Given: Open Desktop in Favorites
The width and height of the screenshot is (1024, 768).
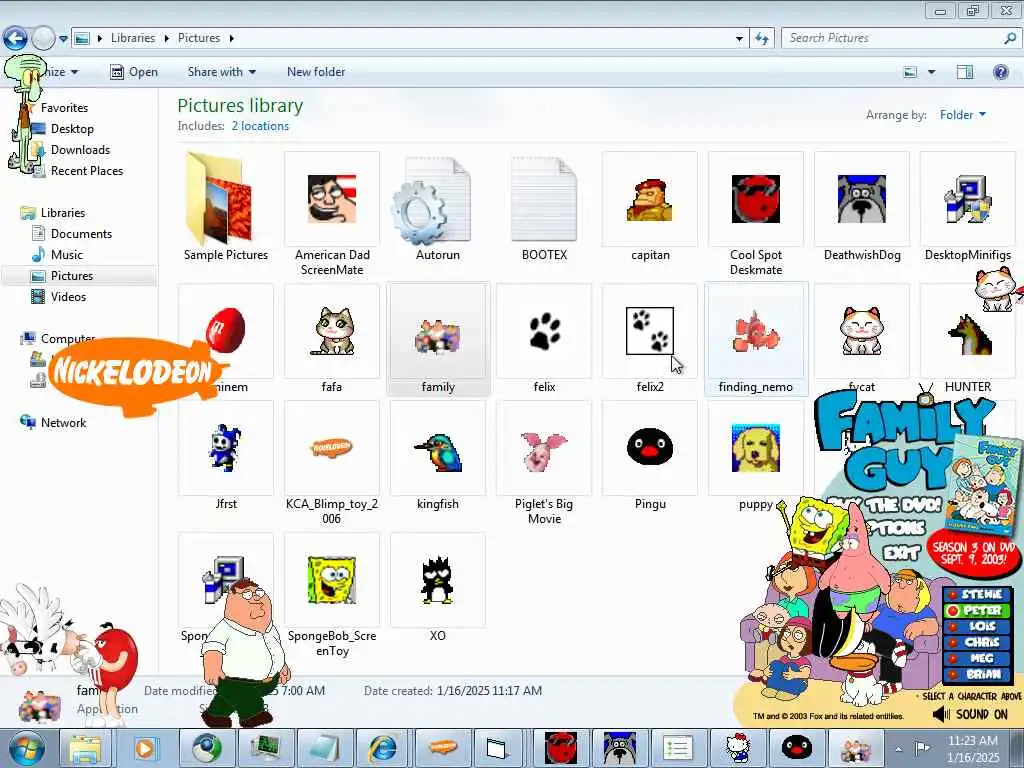Looking at the screenshot, I should click(x=72, y=129).
